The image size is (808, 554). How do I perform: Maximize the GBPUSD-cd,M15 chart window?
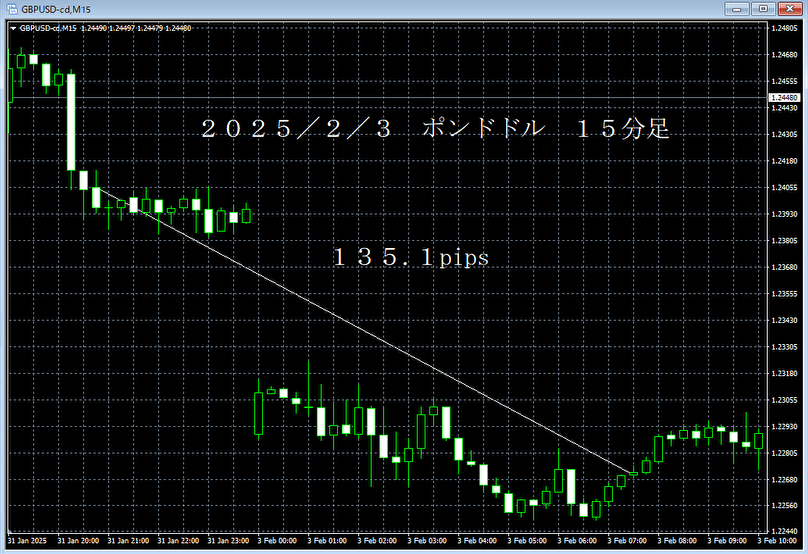pos(763,9)
